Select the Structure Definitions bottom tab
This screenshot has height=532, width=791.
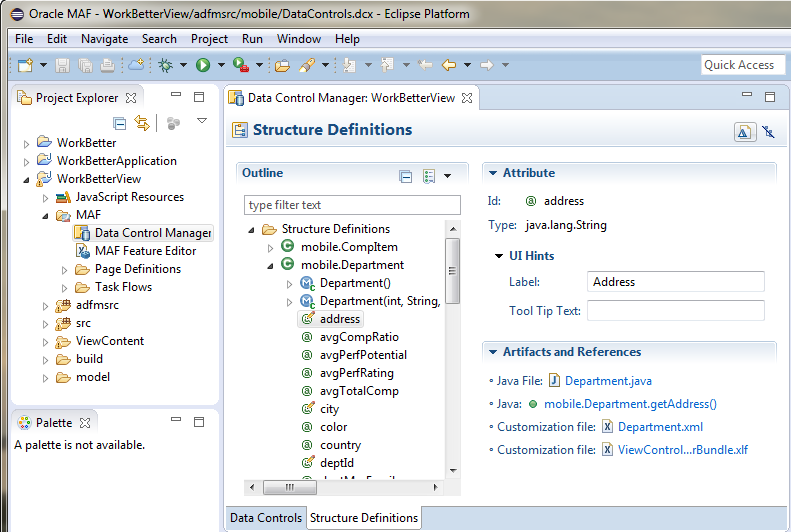coord(364,518)
